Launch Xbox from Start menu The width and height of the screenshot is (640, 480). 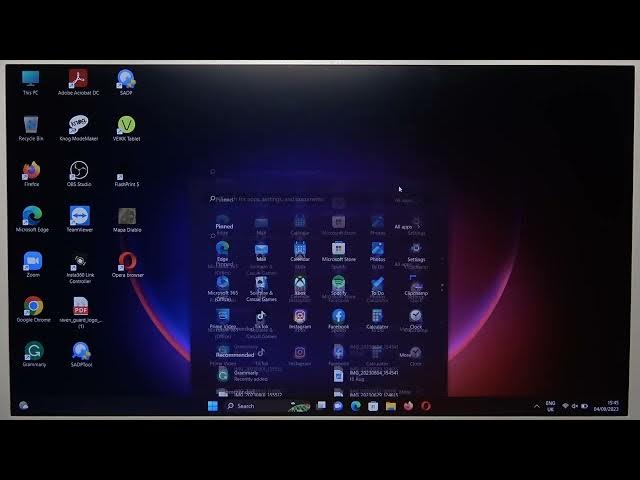pyautogui.click(x=300, y=286)
